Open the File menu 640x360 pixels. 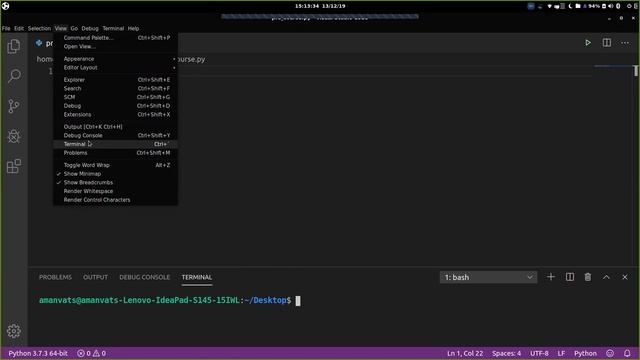[6, 29]
